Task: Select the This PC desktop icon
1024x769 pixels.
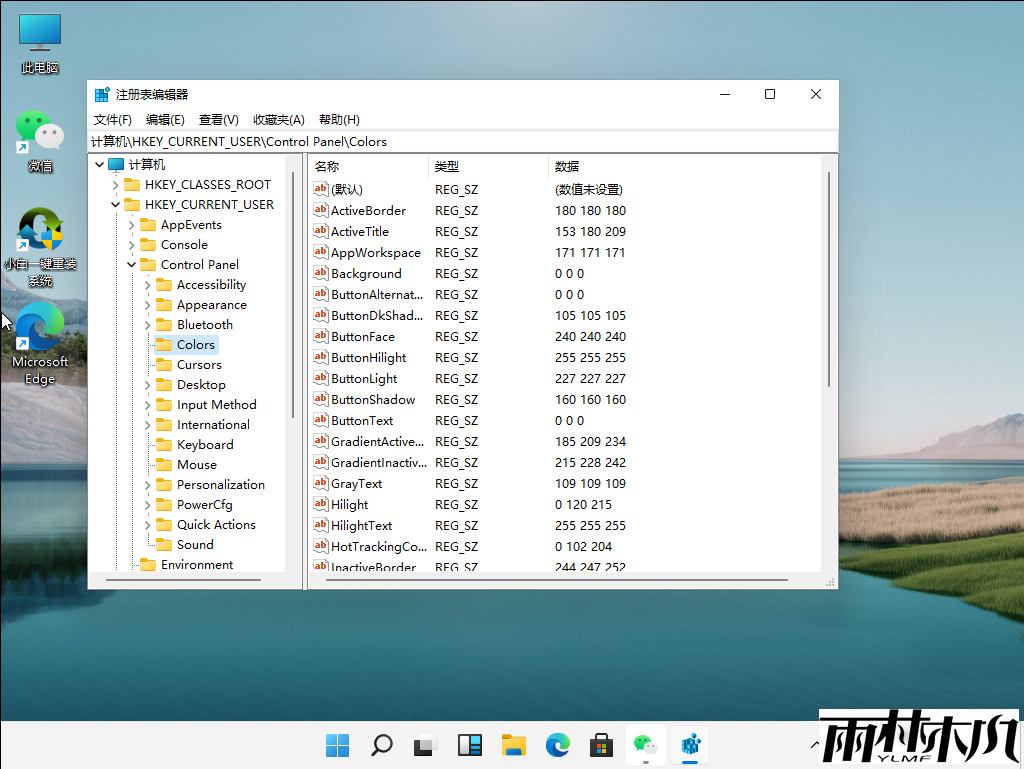Action: coord(39,35)
